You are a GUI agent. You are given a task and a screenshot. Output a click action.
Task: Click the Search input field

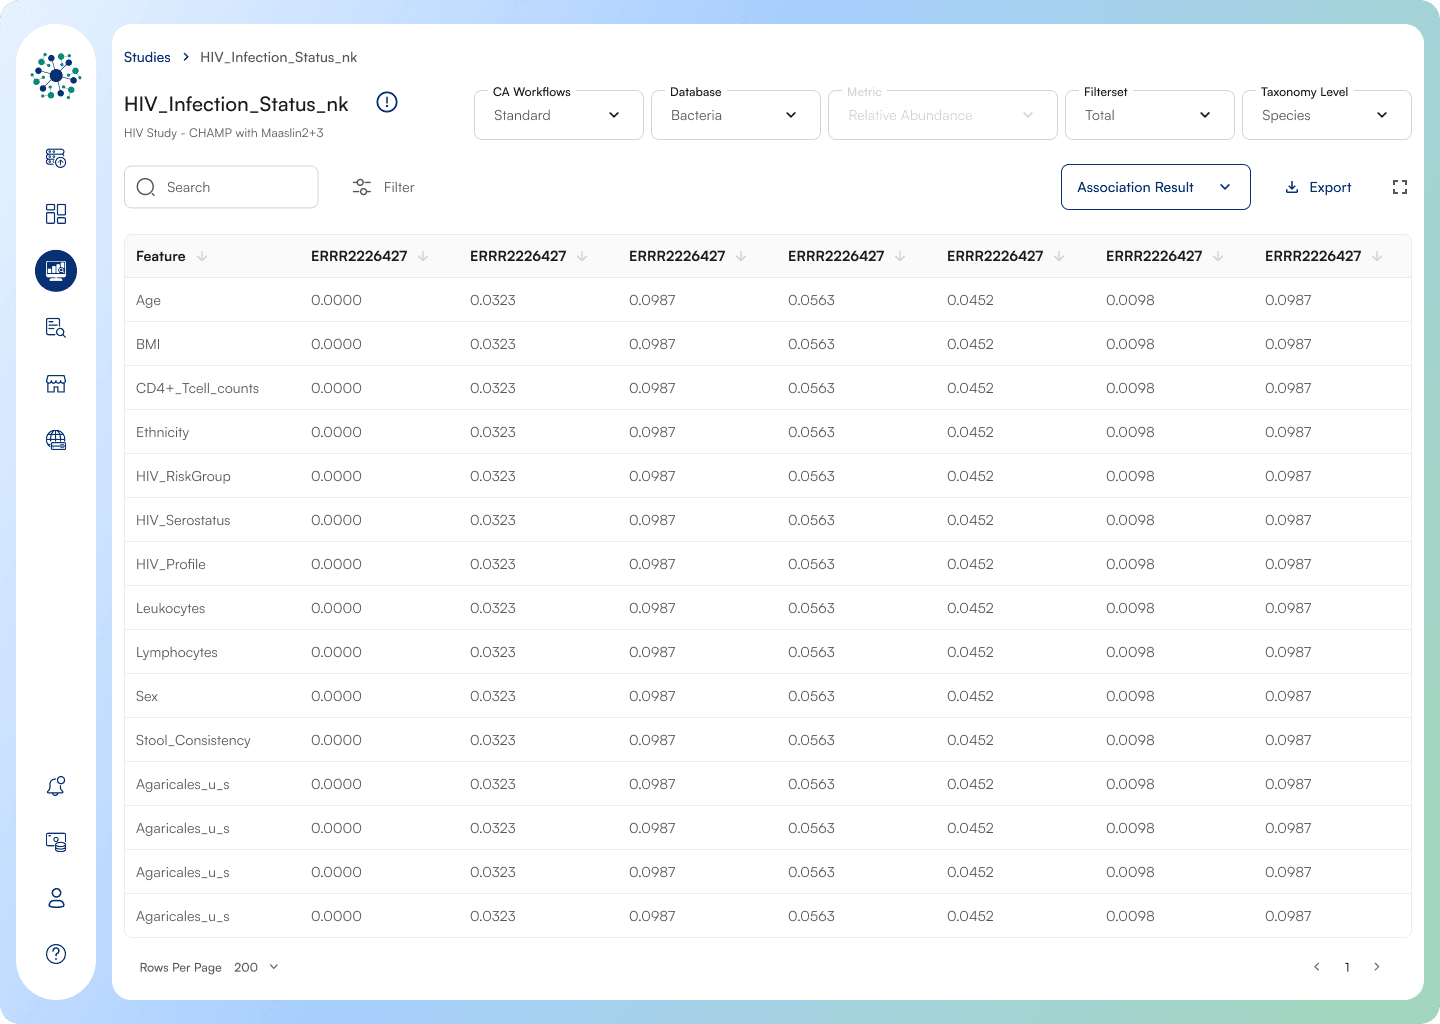pos(235,187)
